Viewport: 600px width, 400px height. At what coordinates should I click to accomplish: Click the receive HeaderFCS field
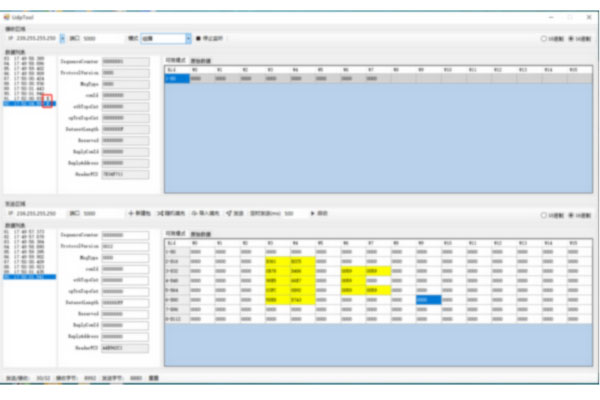pos(126,174)
